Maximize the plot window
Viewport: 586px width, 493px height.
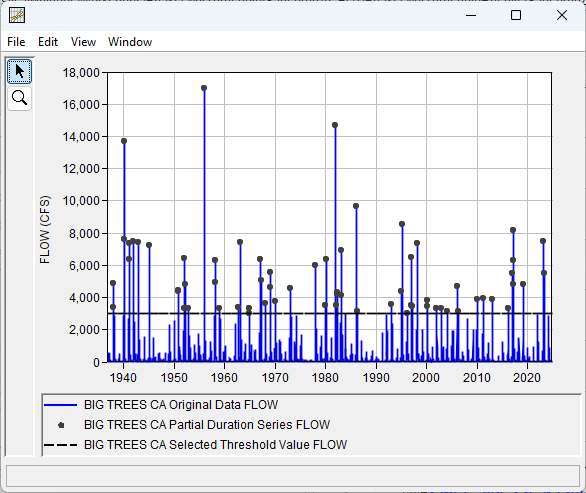pyautogui.click(x=516, y=15)
